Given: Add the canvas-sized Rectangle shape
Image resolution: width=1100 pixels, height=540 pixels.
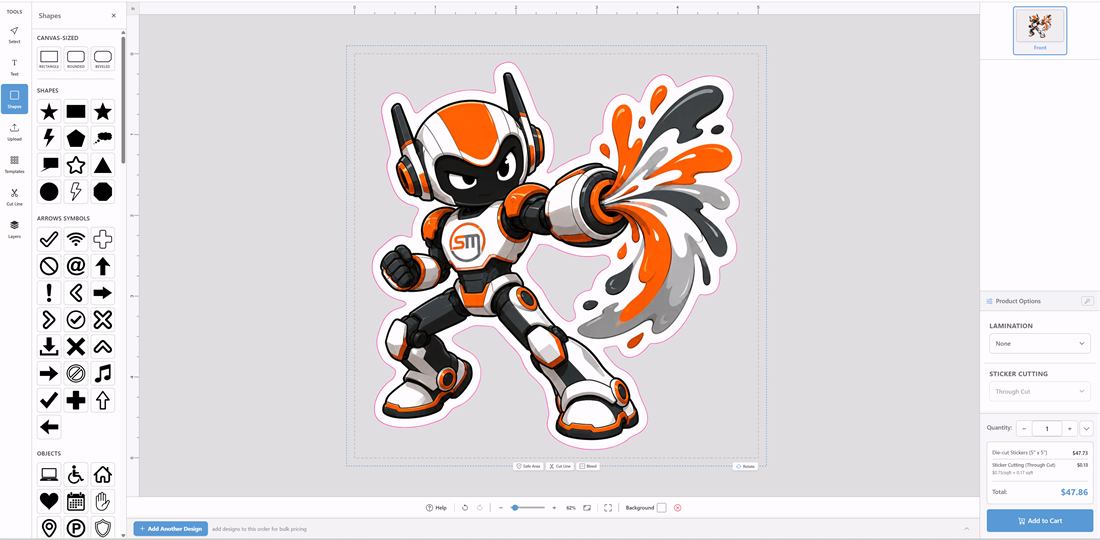Looking at the screenshot, I should [x=49, y=58].
